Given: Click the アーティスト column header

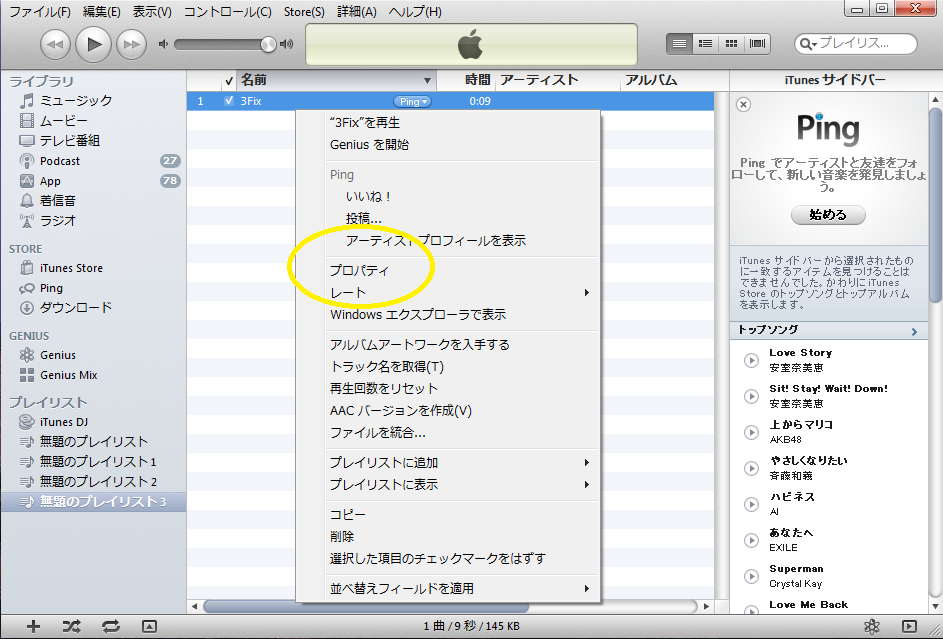Looking at the screenshot, I should [x=539, y=81].
